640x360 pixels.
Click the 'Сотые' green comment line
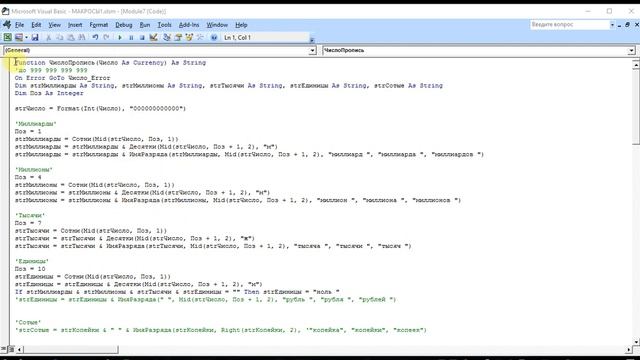tap(28, 322)
